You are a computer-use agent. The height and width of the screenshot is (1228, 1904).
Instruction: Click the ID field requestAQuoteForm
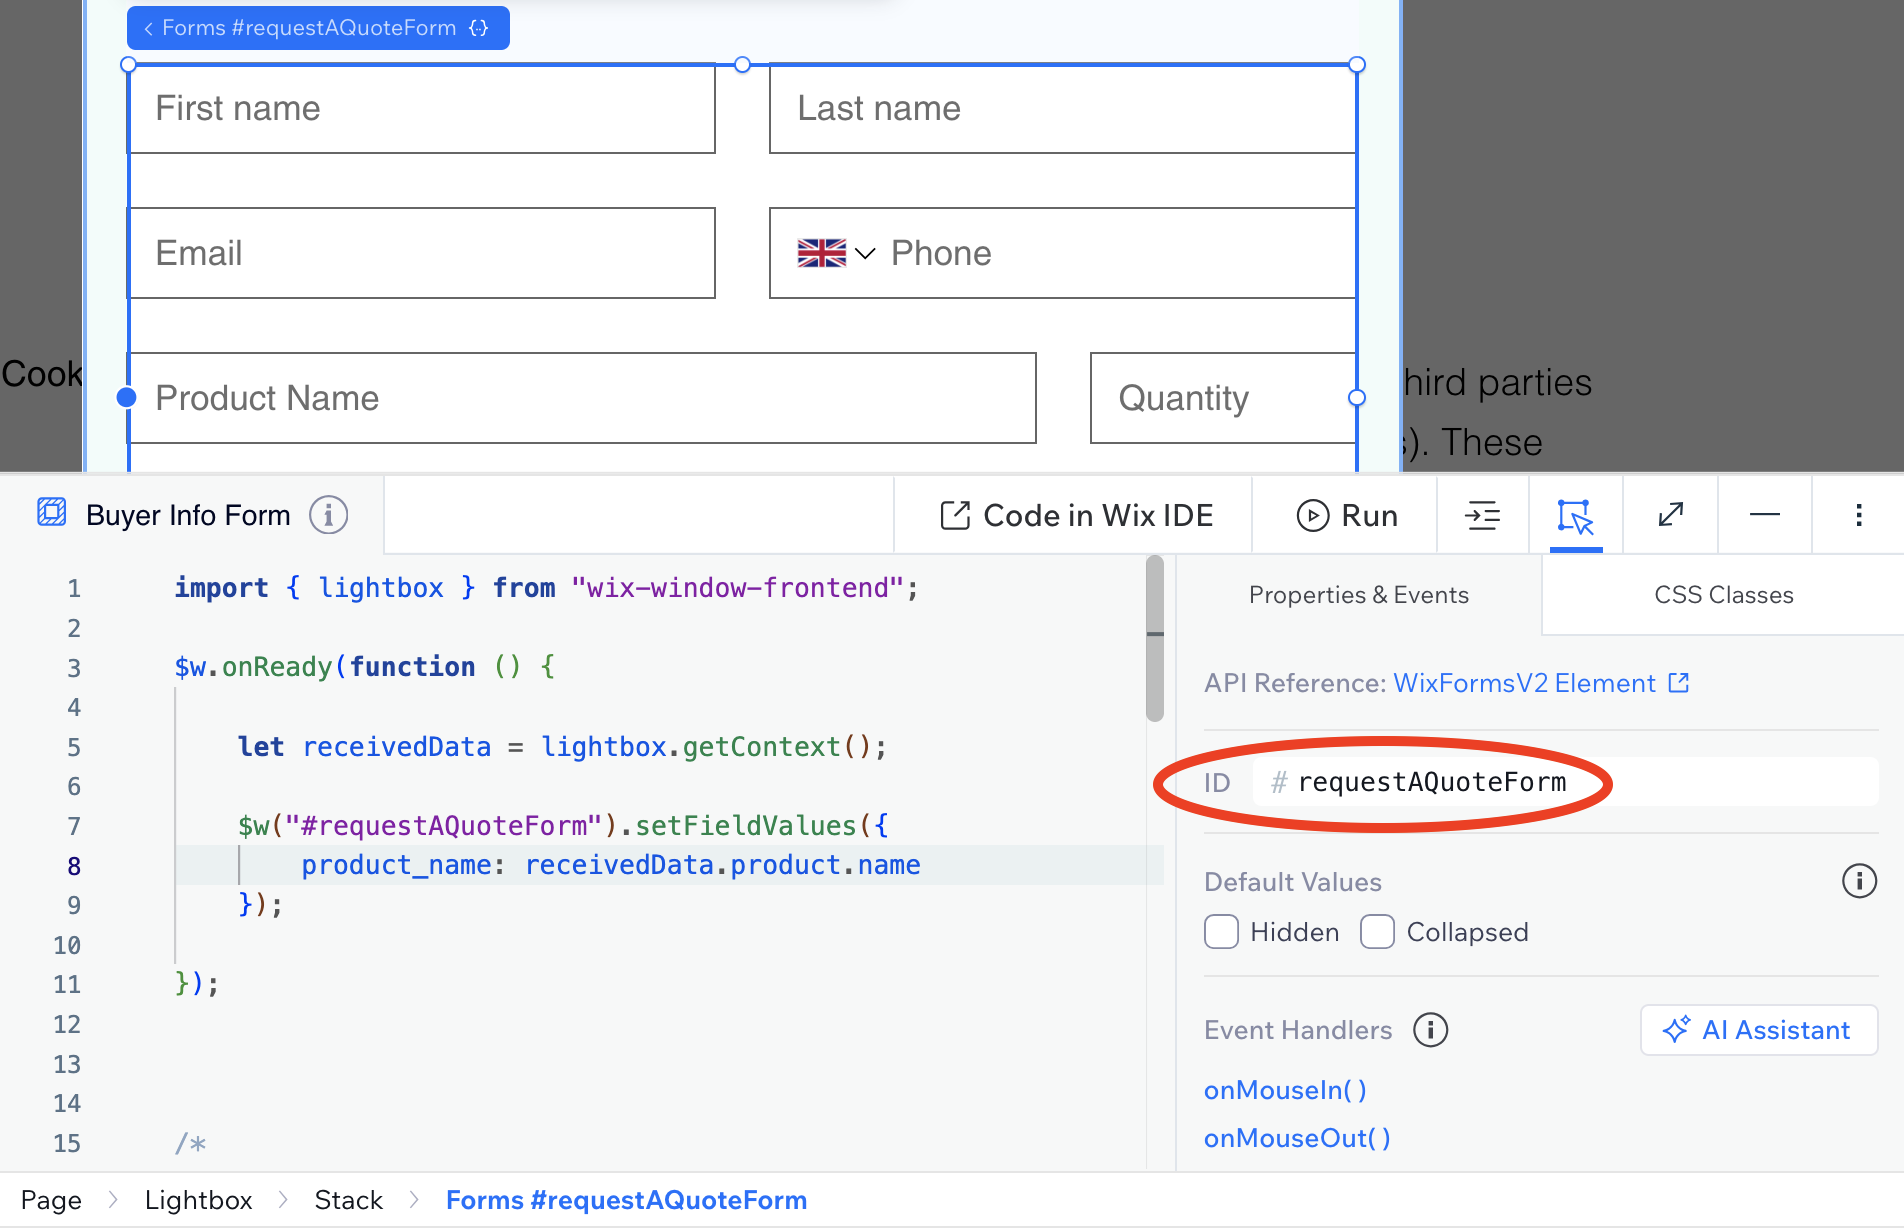tap(1431, 782)
